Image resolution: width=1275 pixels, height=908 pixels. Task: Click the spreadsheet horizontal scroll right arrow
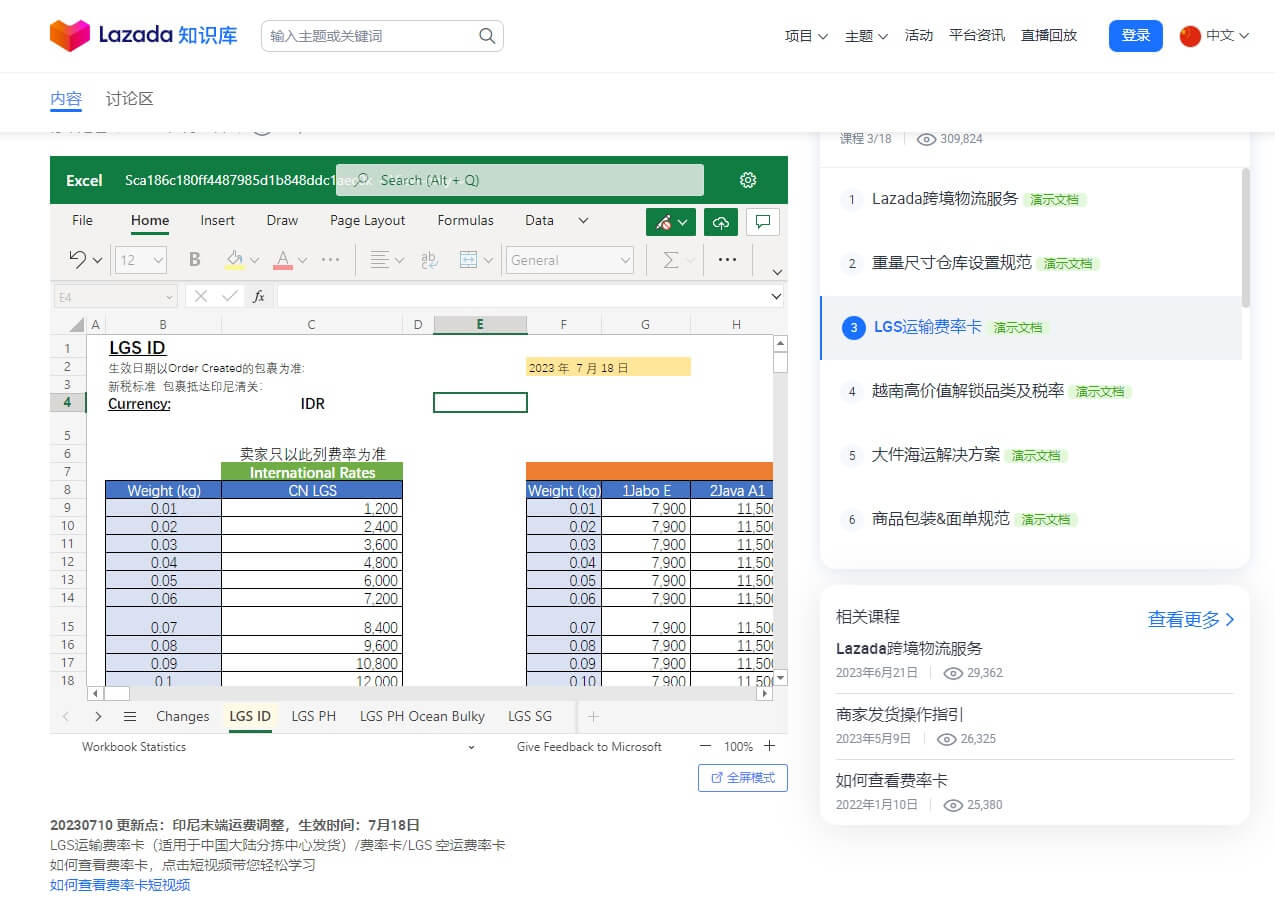[x=765, y=693]
